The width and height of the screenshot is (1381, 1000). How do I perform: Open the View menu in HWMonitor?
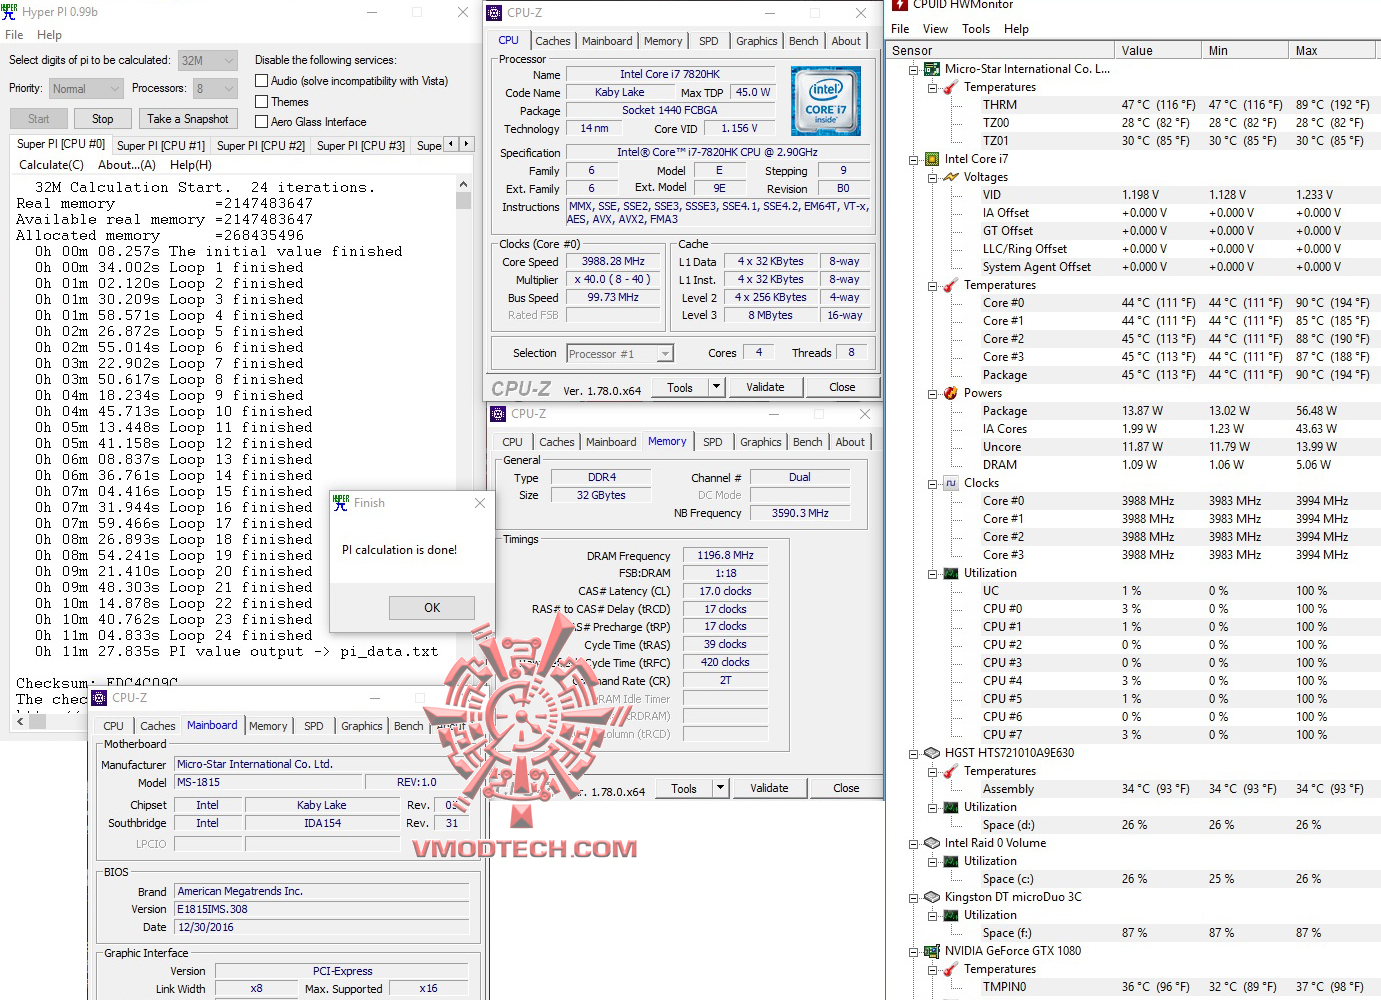[935, 29]
